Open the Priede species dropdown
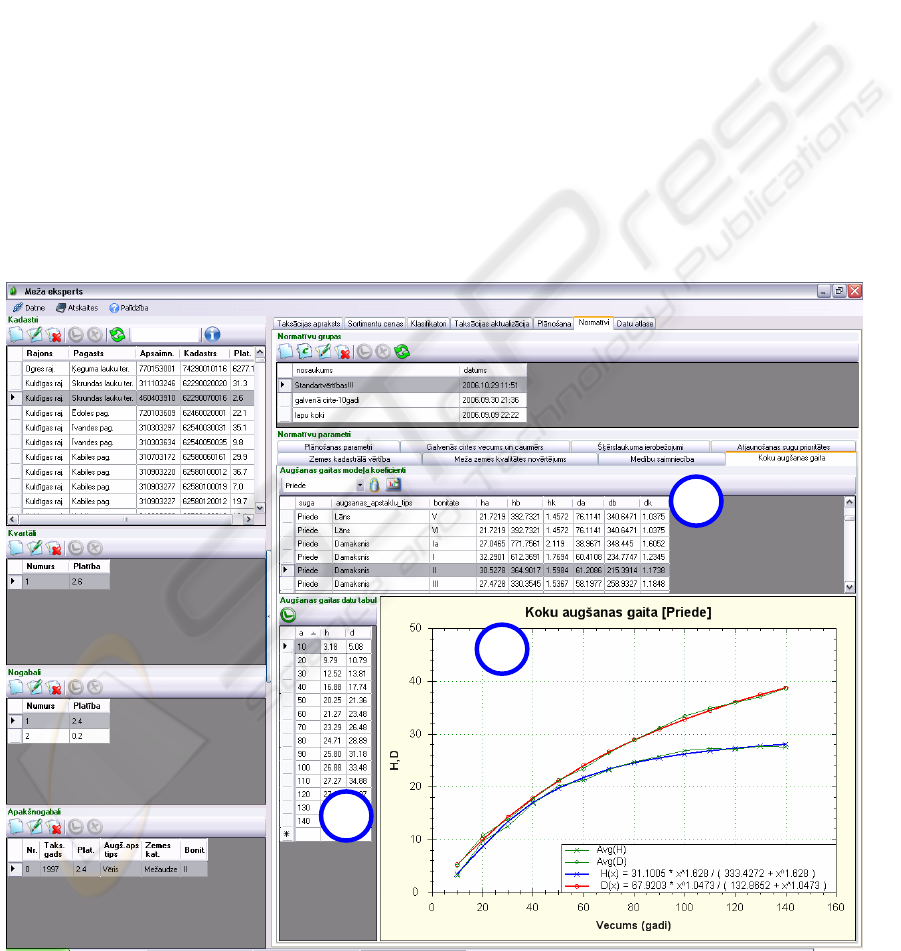This screenshot has height=951, width=901. pos(360,484)
